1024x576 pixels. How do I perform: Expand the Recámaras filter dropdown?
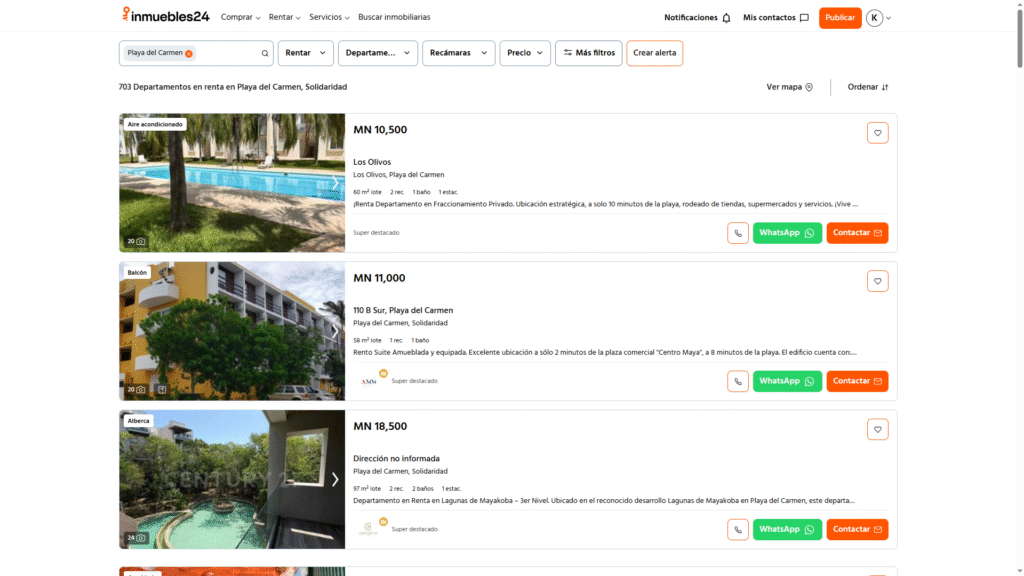pos(458,53)
